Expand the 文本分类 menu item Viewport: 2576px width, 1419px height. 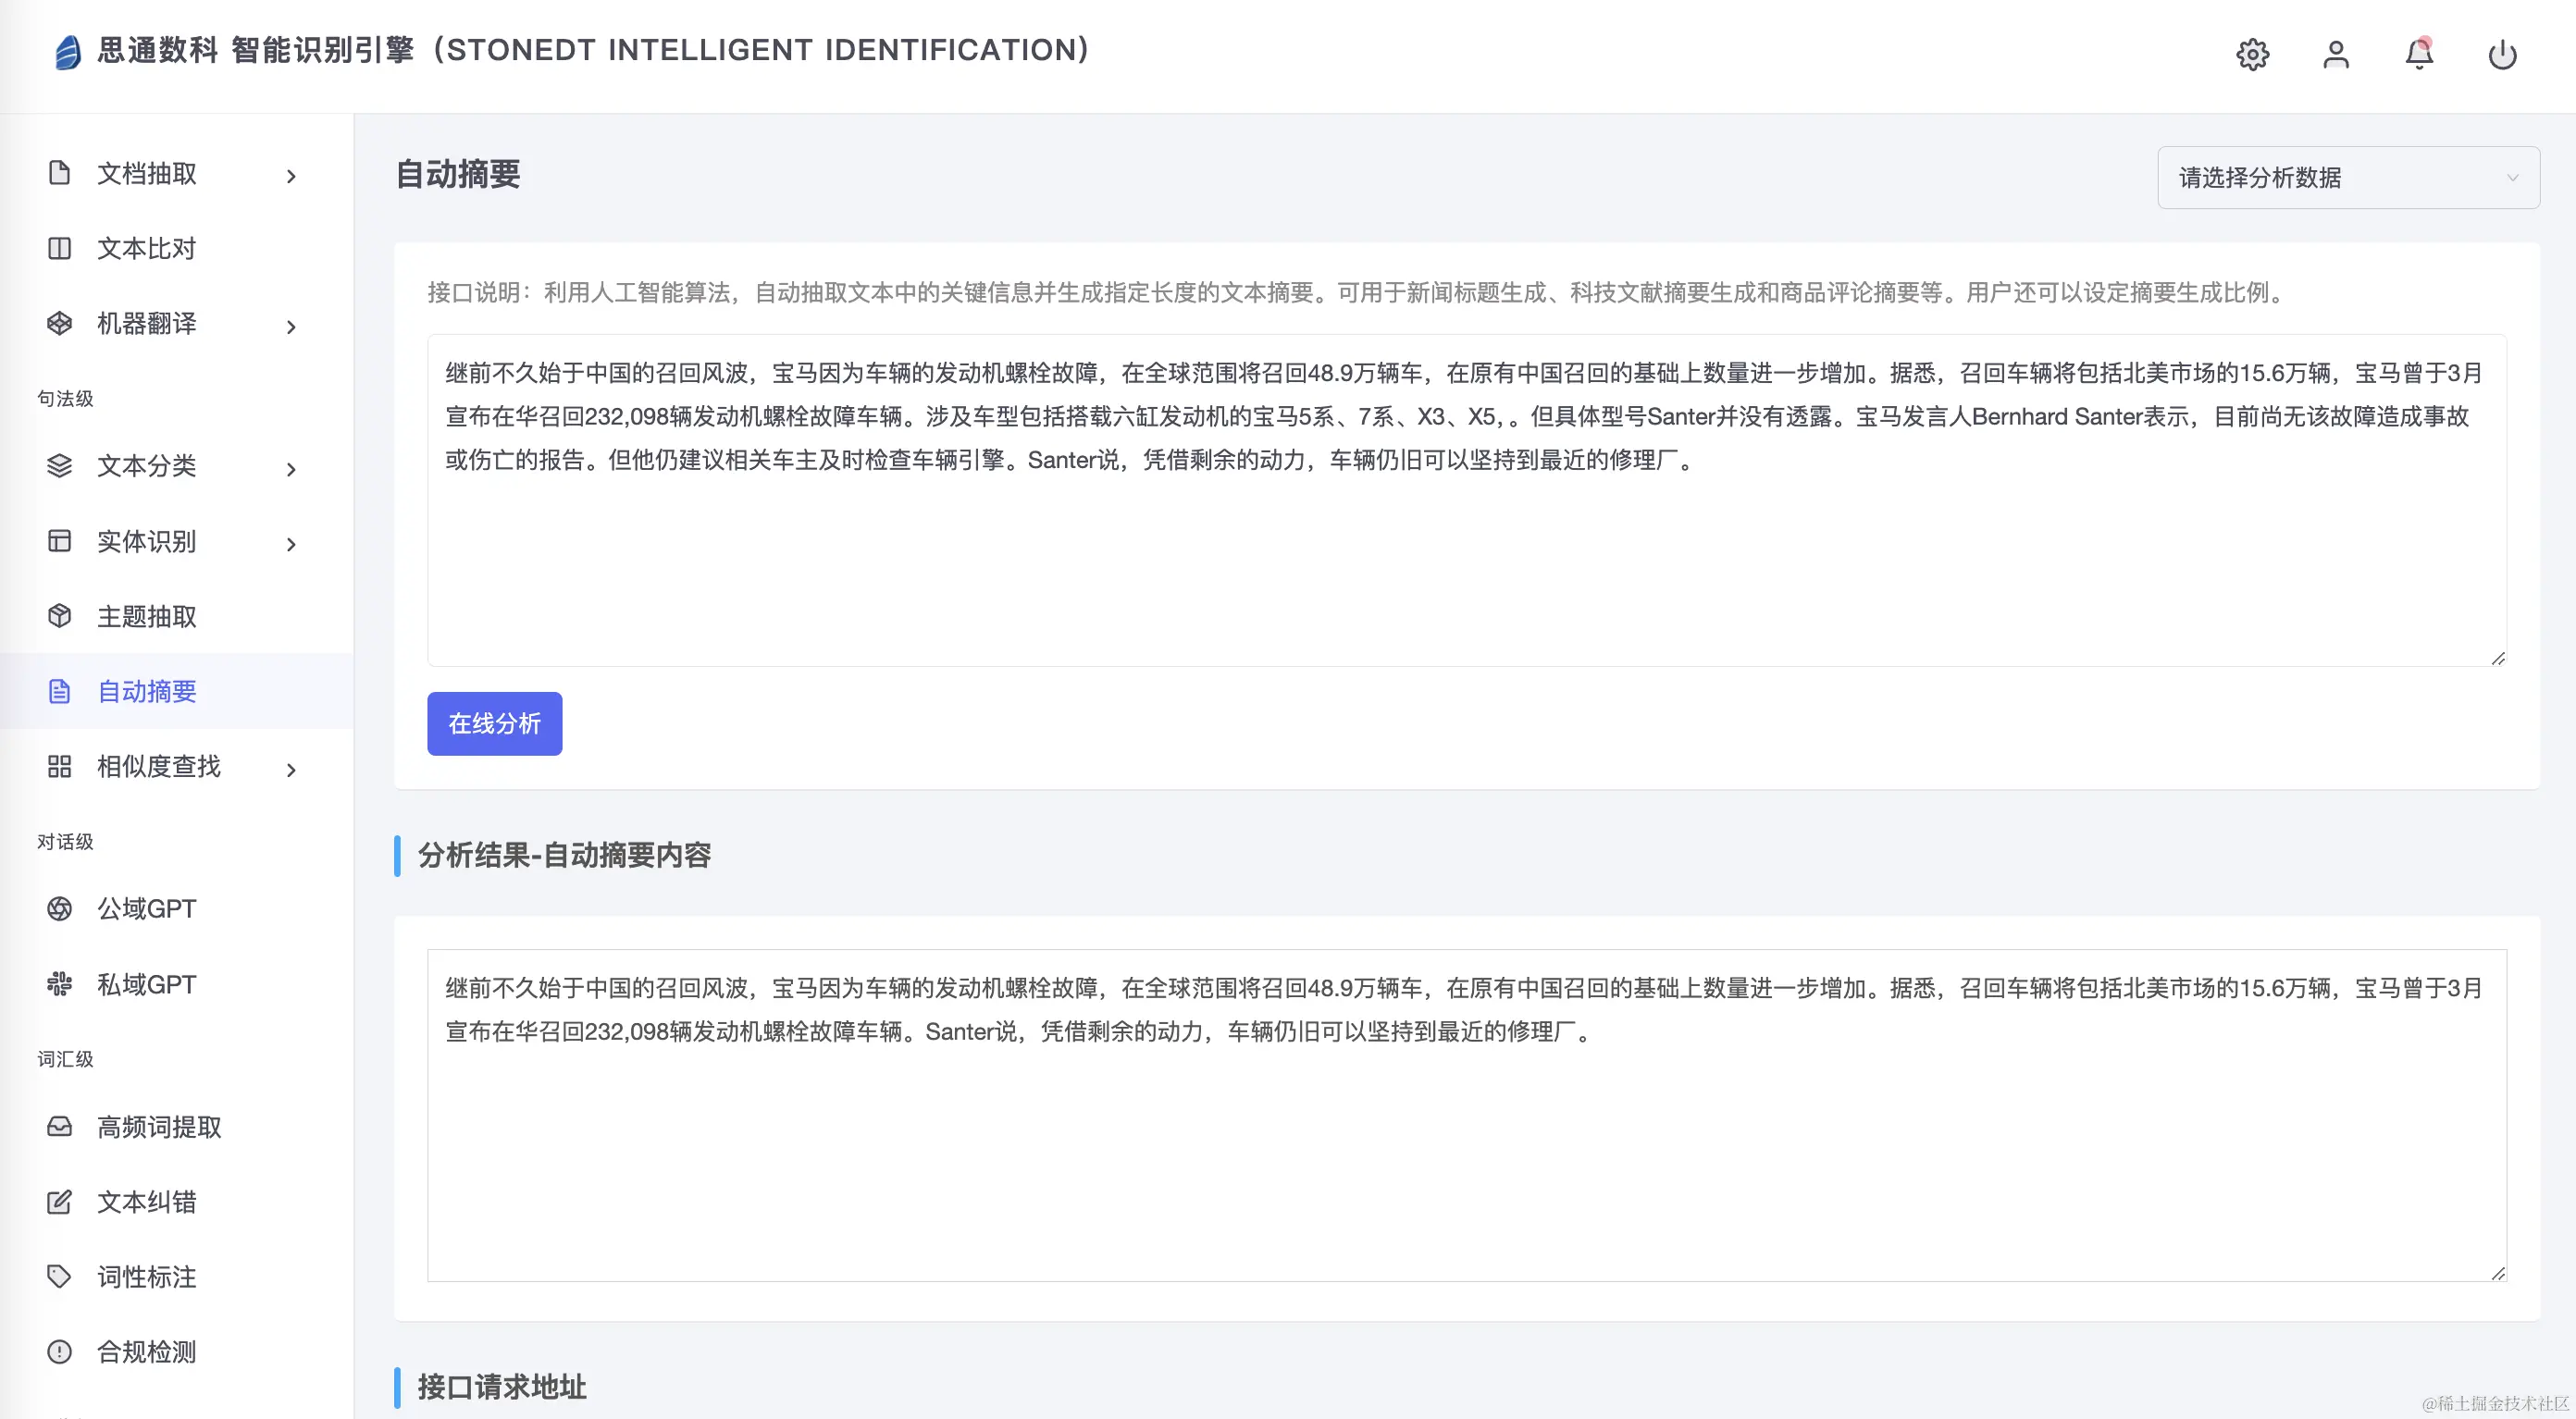tap(147, 466)
